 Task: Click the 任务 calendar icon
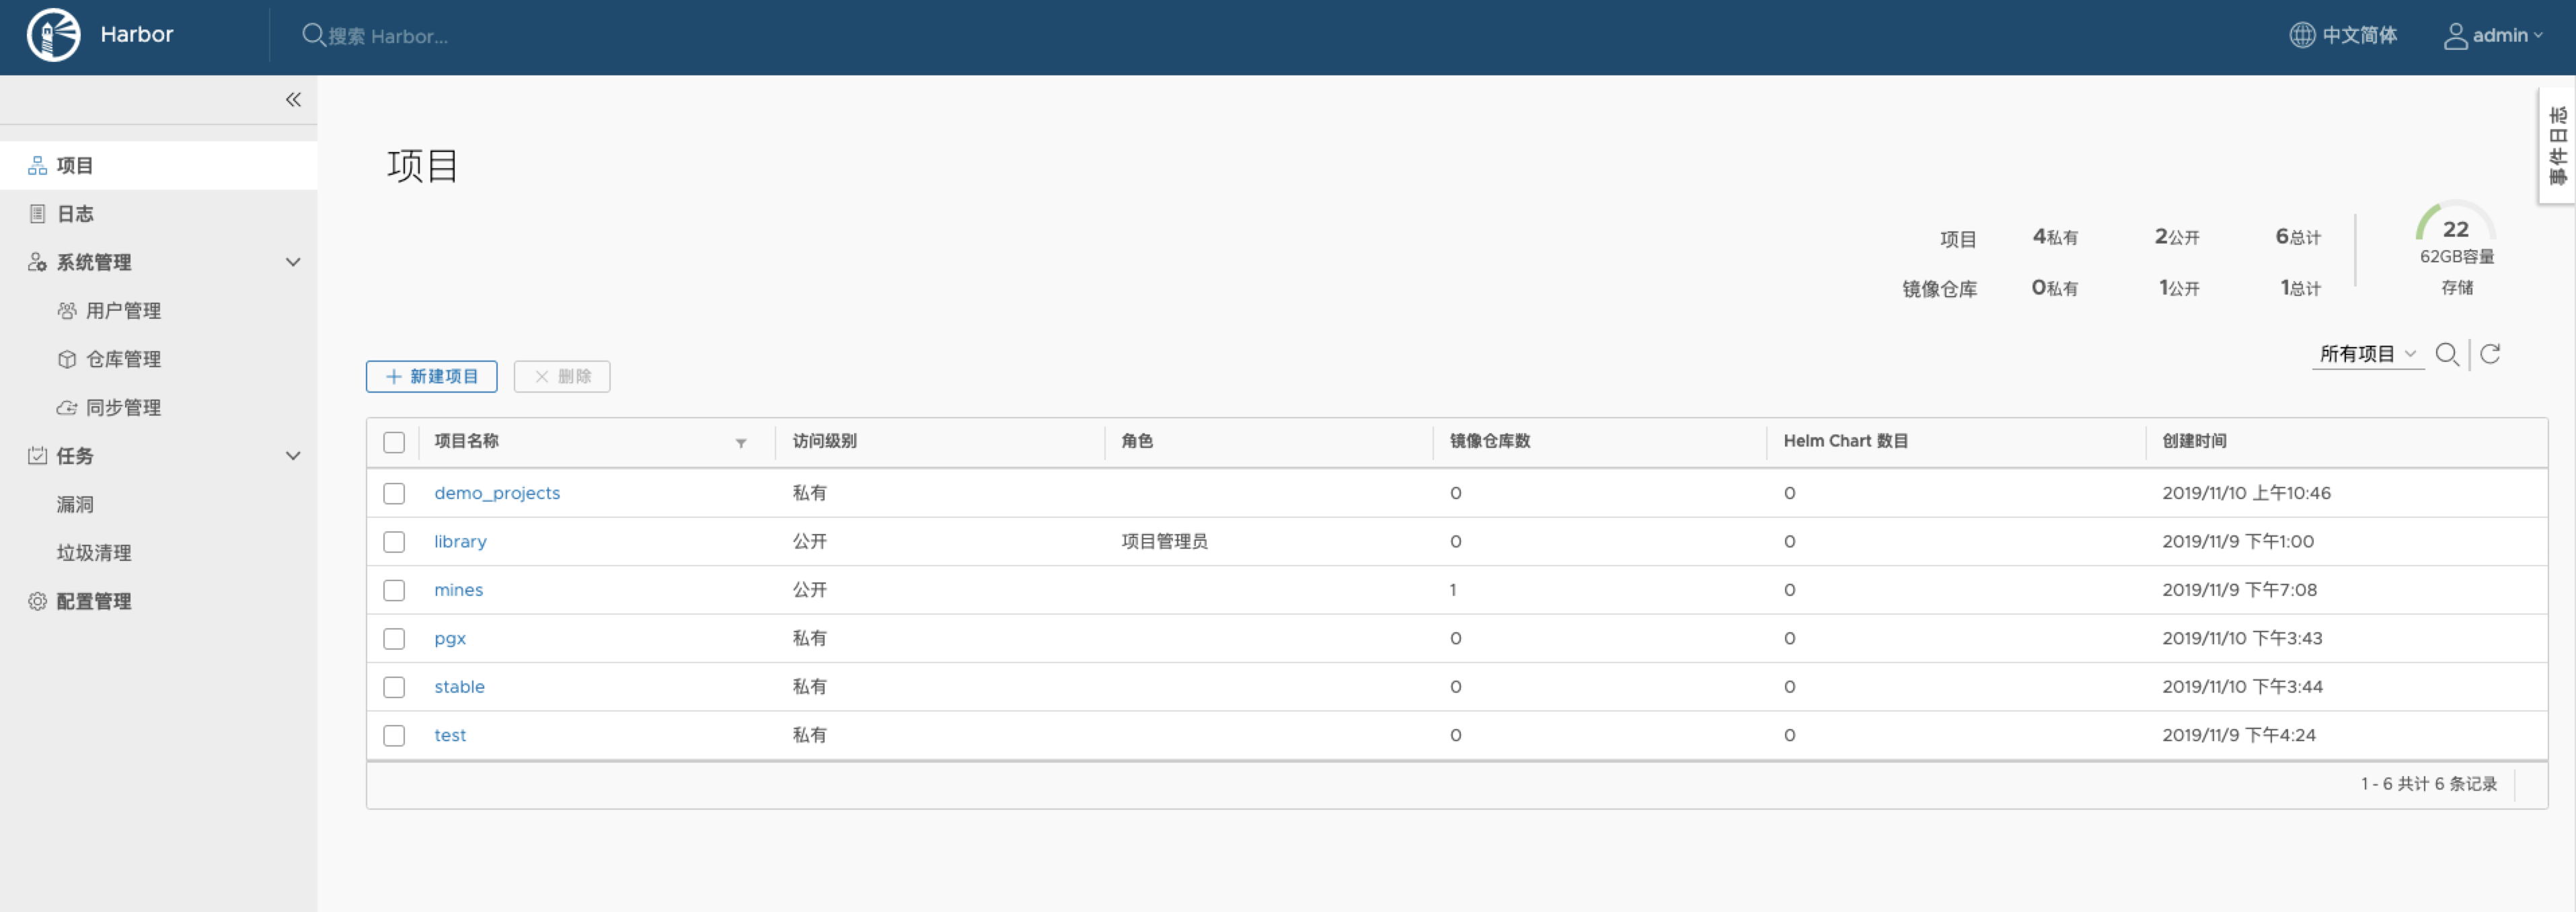(37, 455)
